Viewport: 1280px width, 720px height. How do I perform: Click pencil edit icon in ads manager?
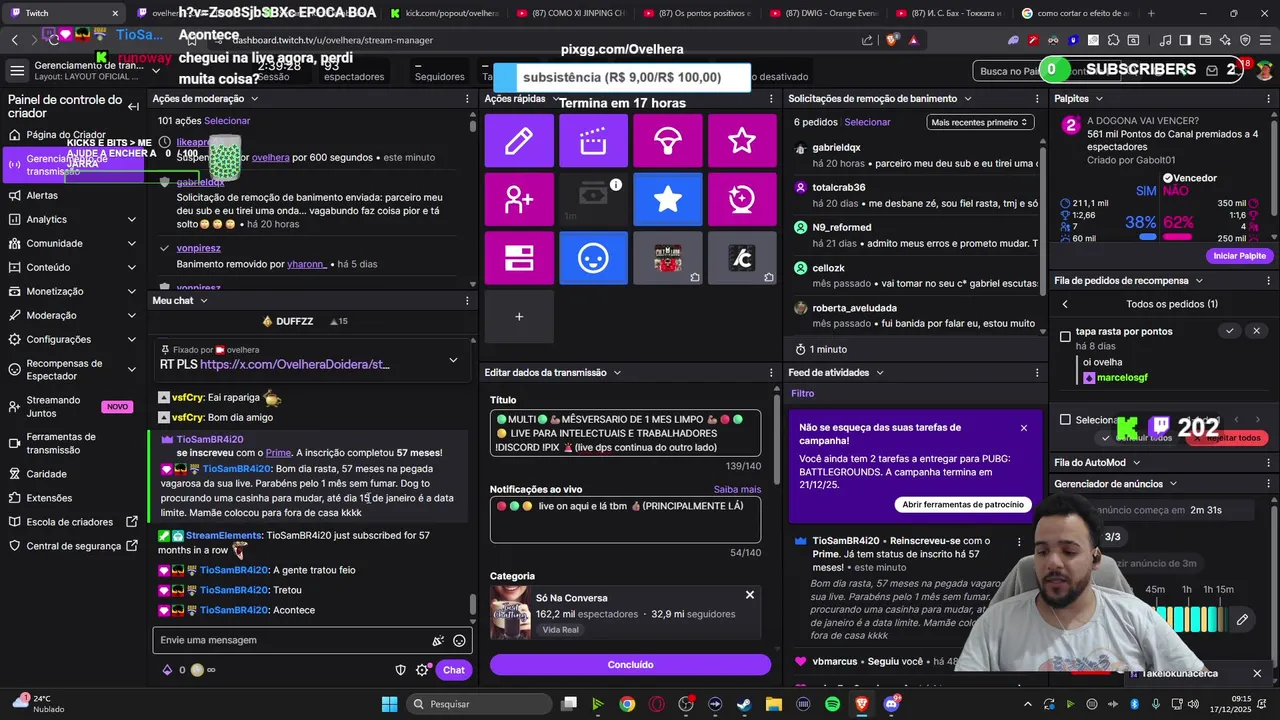[1242, 620]
